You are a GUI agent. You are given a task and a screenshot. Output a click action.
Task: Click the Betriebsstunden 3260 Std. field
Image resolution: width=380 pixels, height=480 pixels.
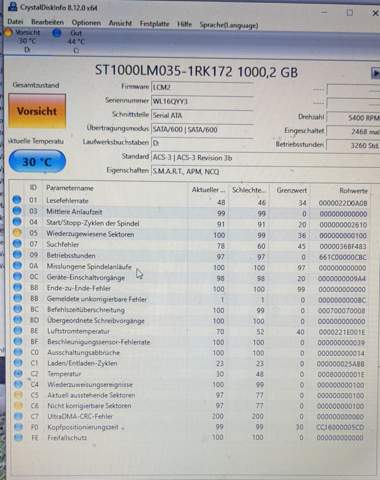353,145
